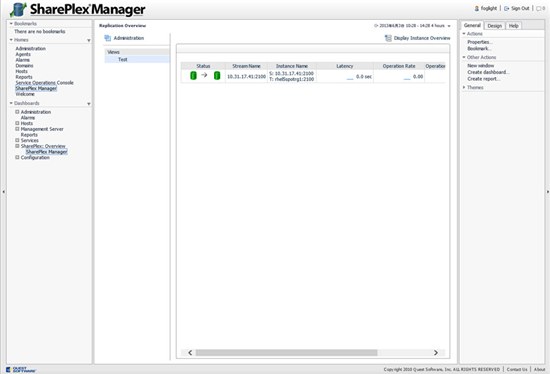Open the time range dropdown
This screenshot has height=374, width=550.
coord(449,26)
